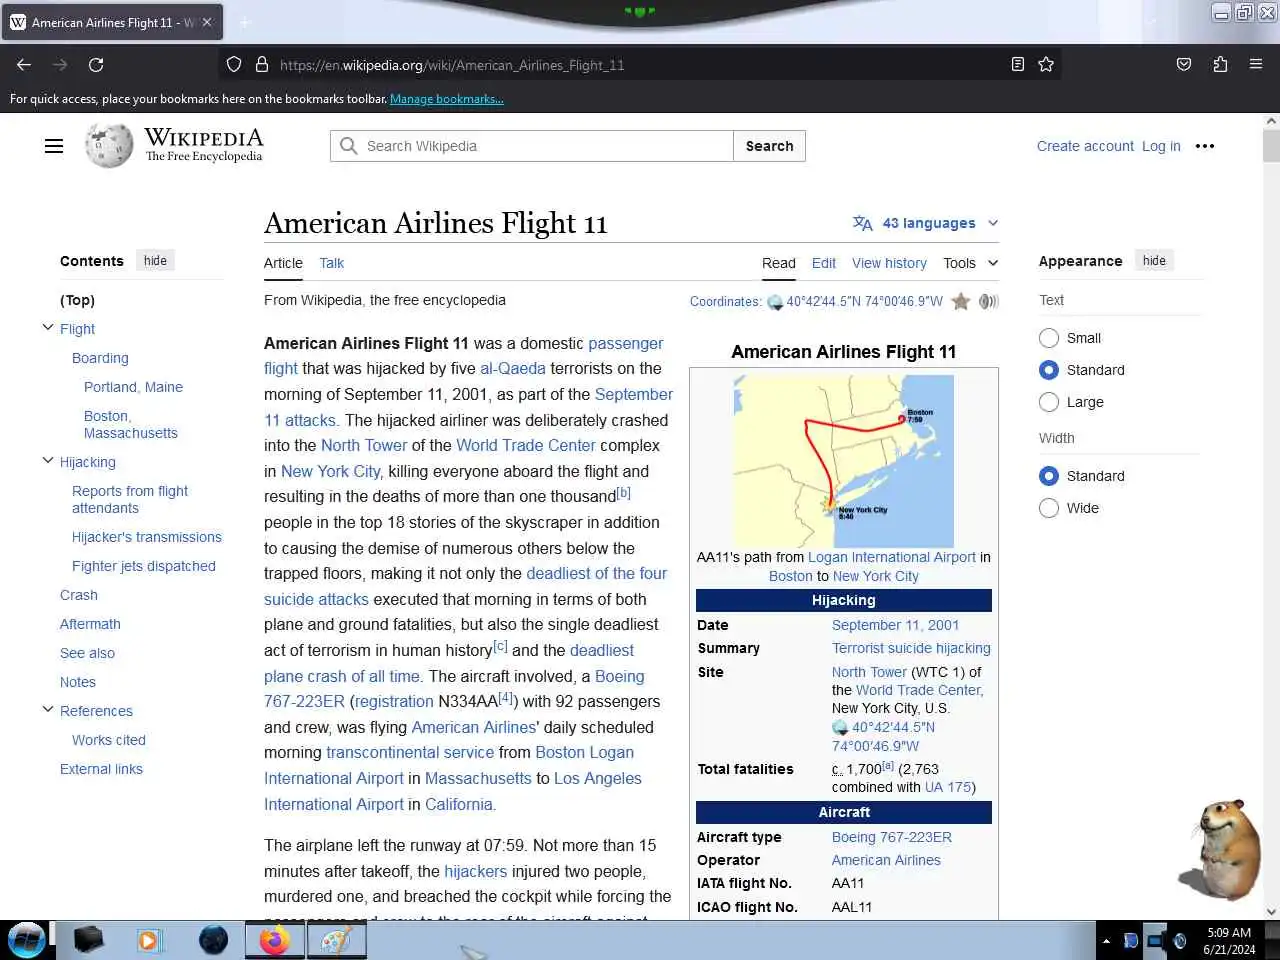Click the September 11, 2001 date link
Viewport: 1280px width, 960px height.
[x=895, y=625]
